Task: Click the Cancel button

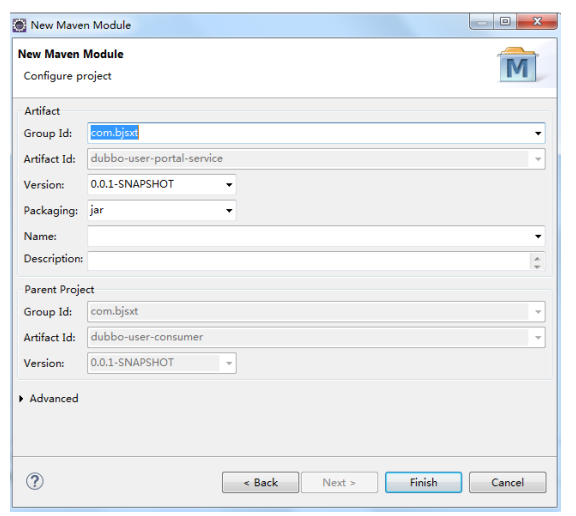Action: [508, 483]
